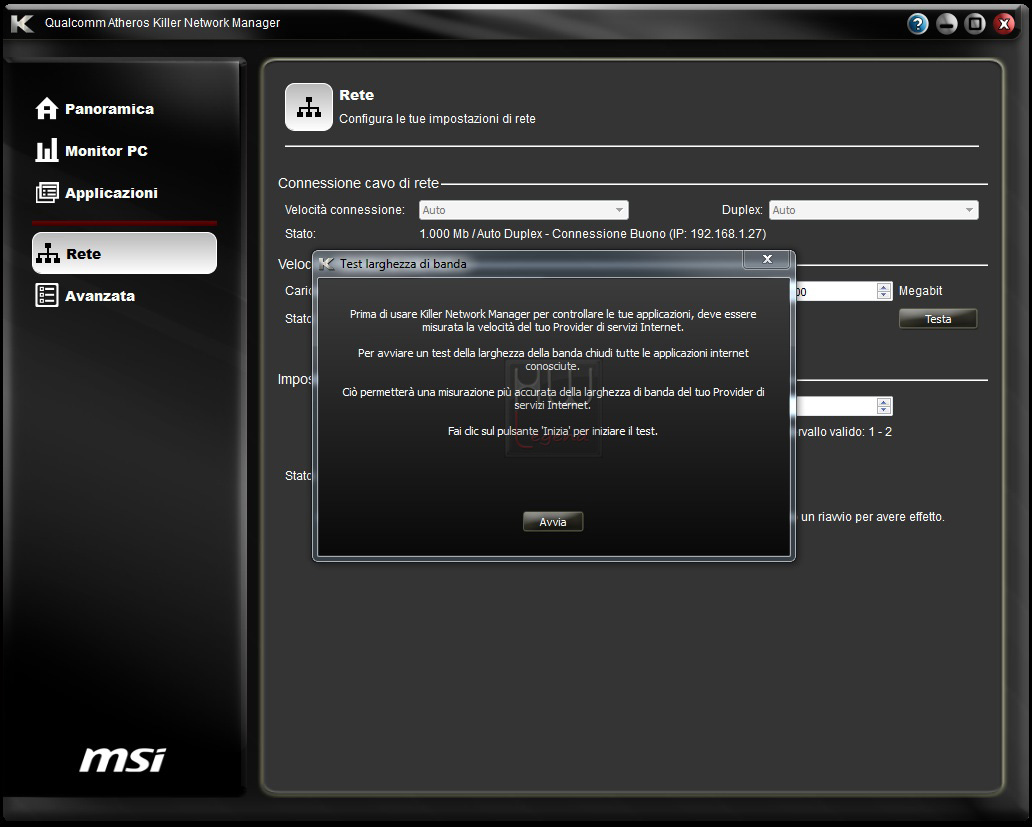Click the K icon in dialog title
The image size is (1032, 827).
coord(326,264)
